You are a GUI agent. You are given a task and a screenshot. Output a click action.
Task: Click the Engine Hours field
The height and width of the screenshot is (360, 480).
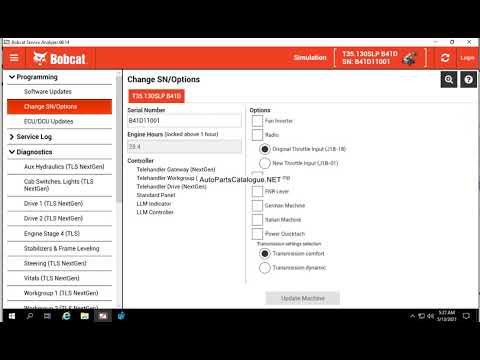[184, 147]
